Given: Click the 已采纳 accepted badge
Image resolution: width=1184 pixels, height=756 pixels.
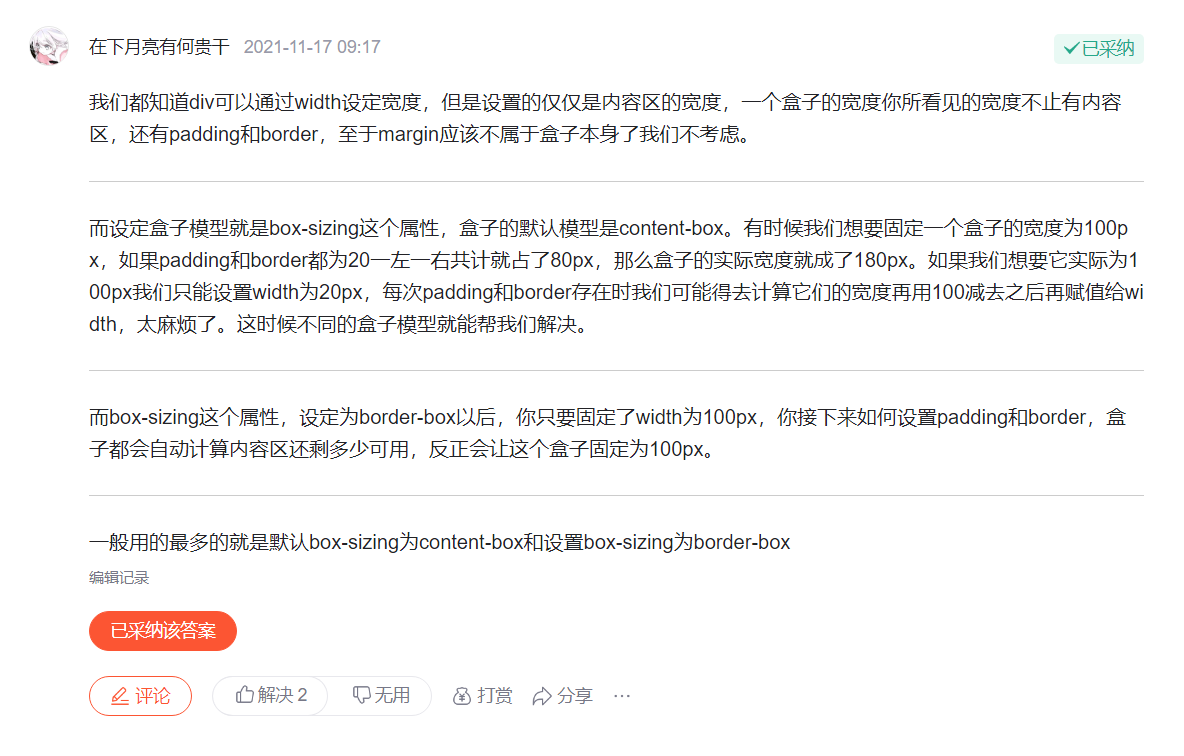Looking at the screenshot, I should (x=1099, y=48).
